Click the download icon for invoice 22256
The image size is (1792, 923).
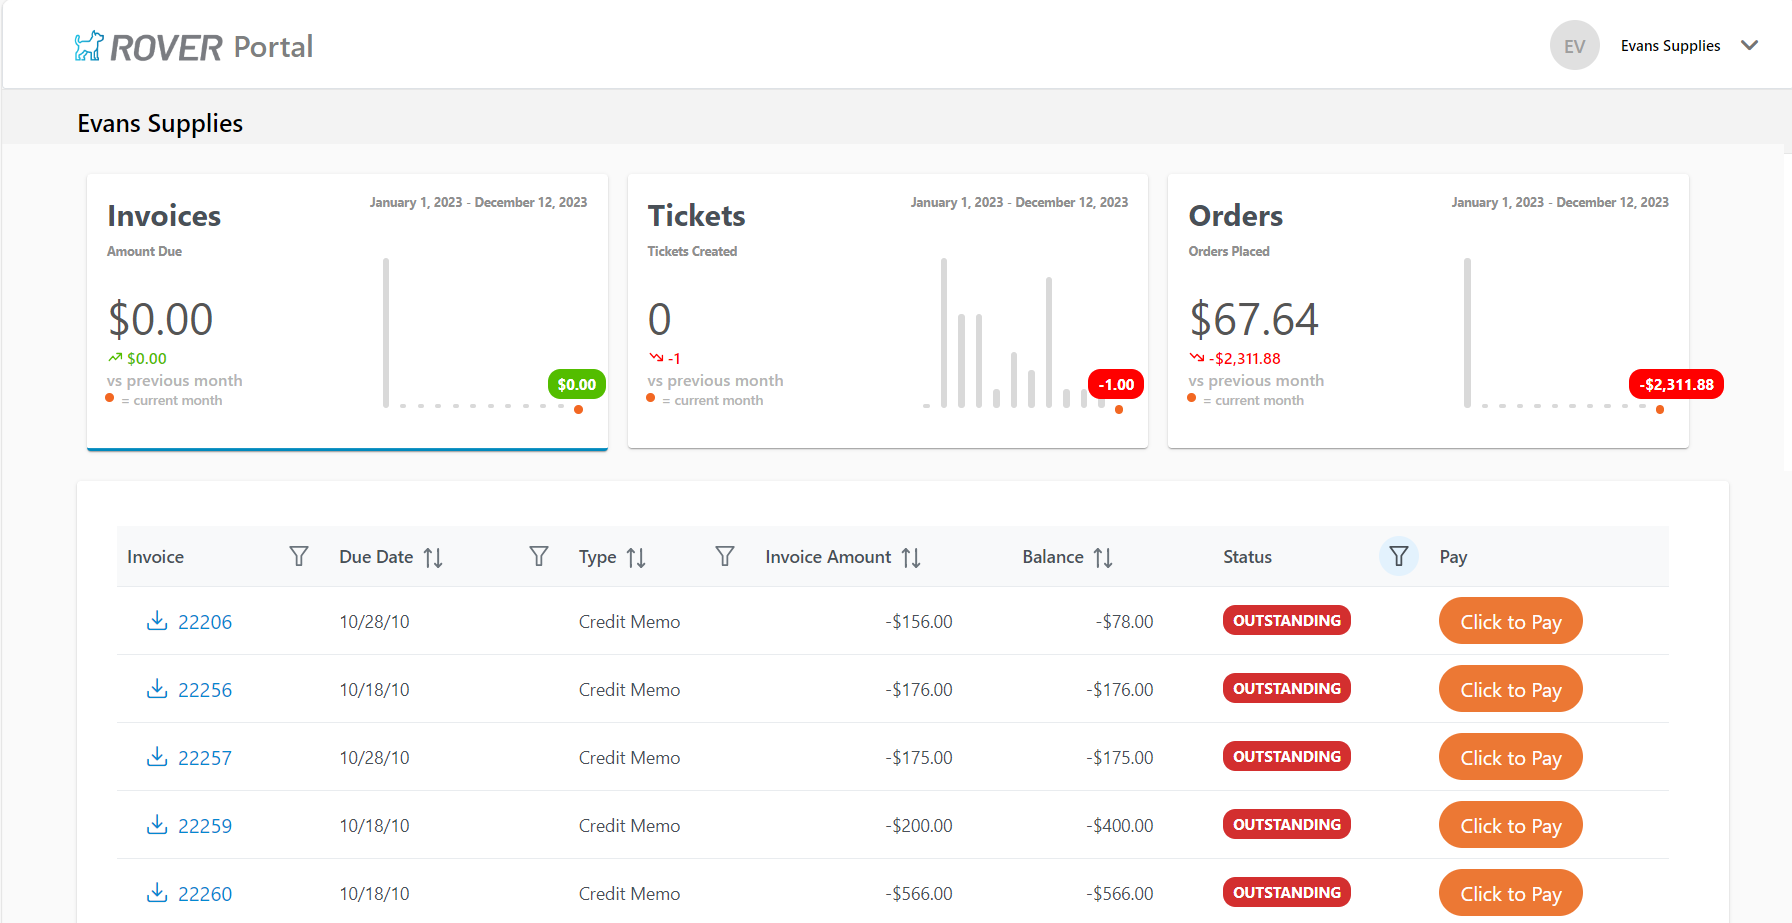click(x=157, y=689)
